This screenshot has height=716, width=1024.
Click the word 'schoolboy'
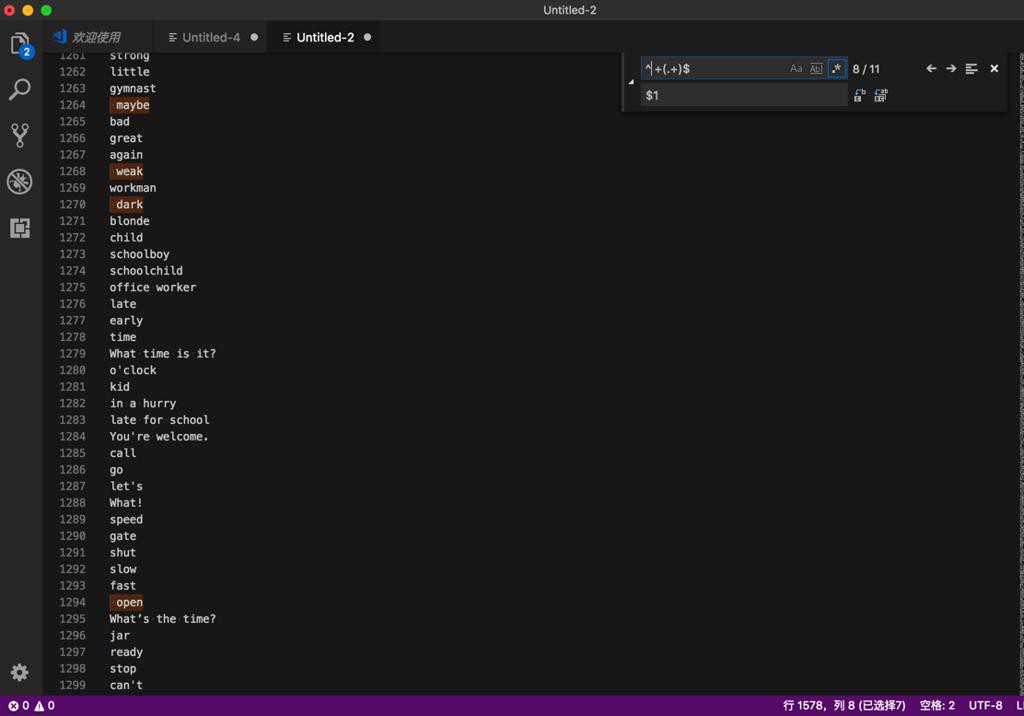(139, 254)
